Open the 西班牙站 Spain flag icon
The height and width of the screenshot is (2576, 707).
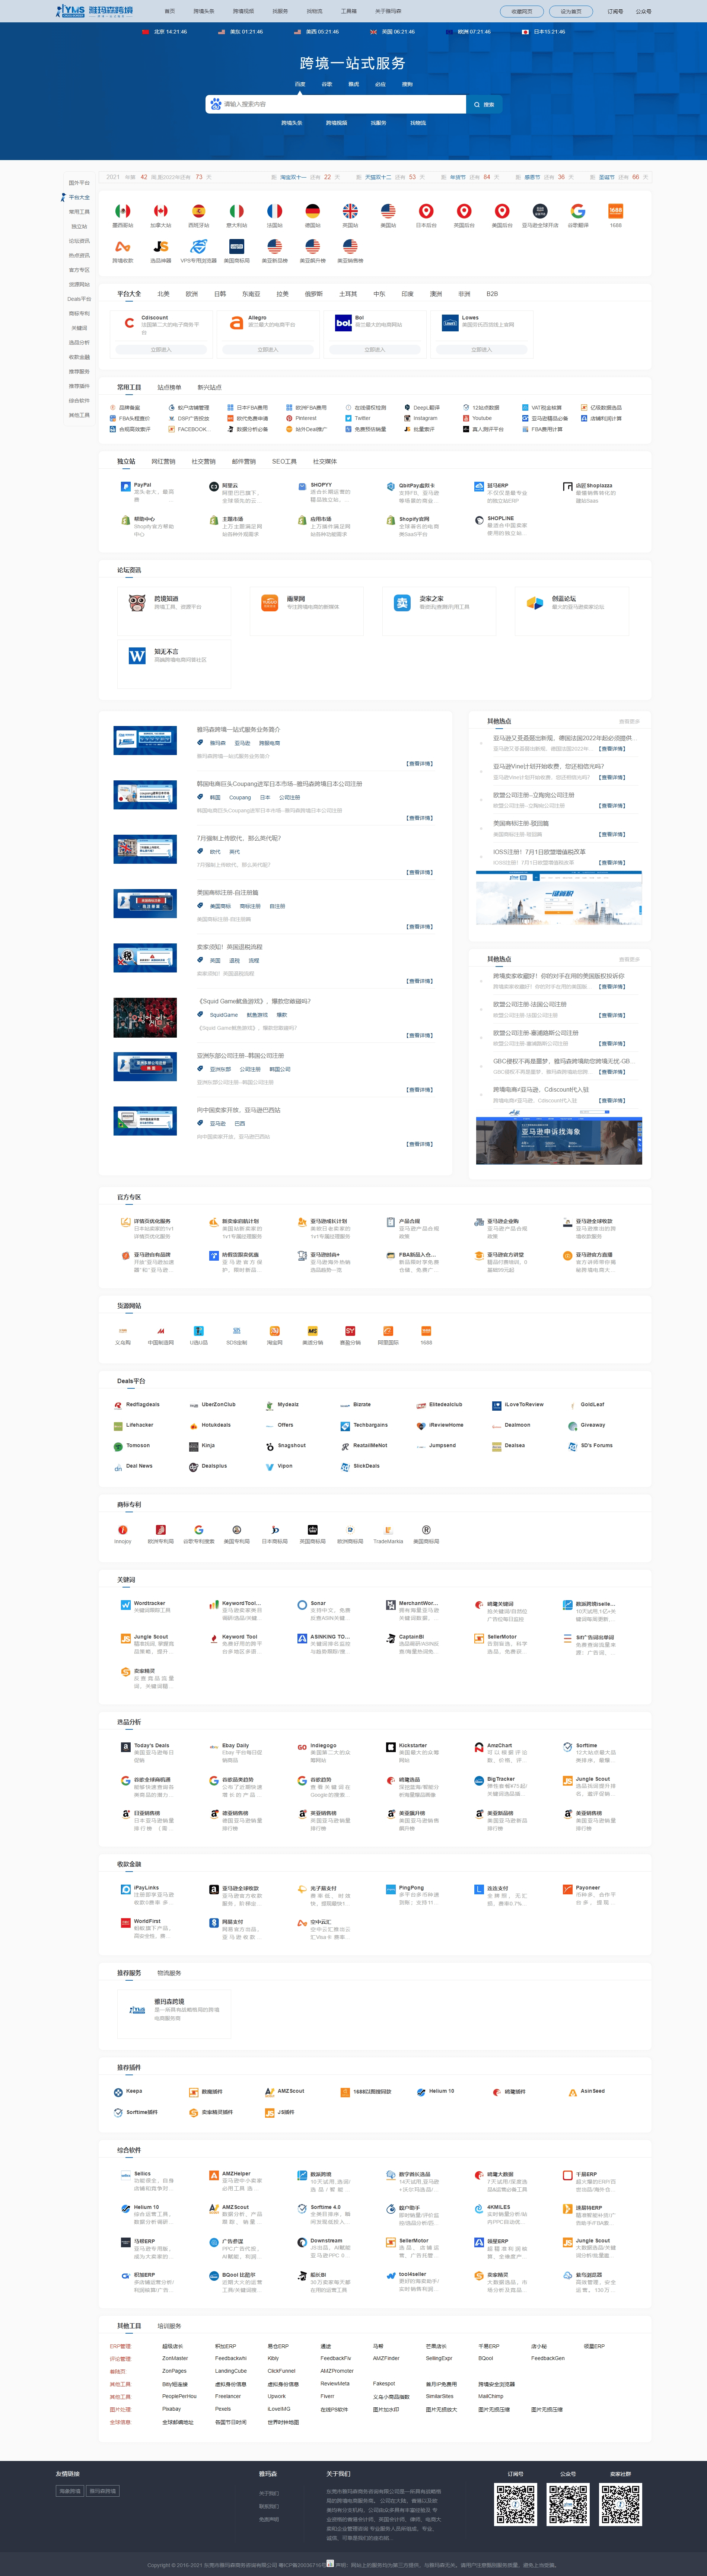(x=199, y=211)
